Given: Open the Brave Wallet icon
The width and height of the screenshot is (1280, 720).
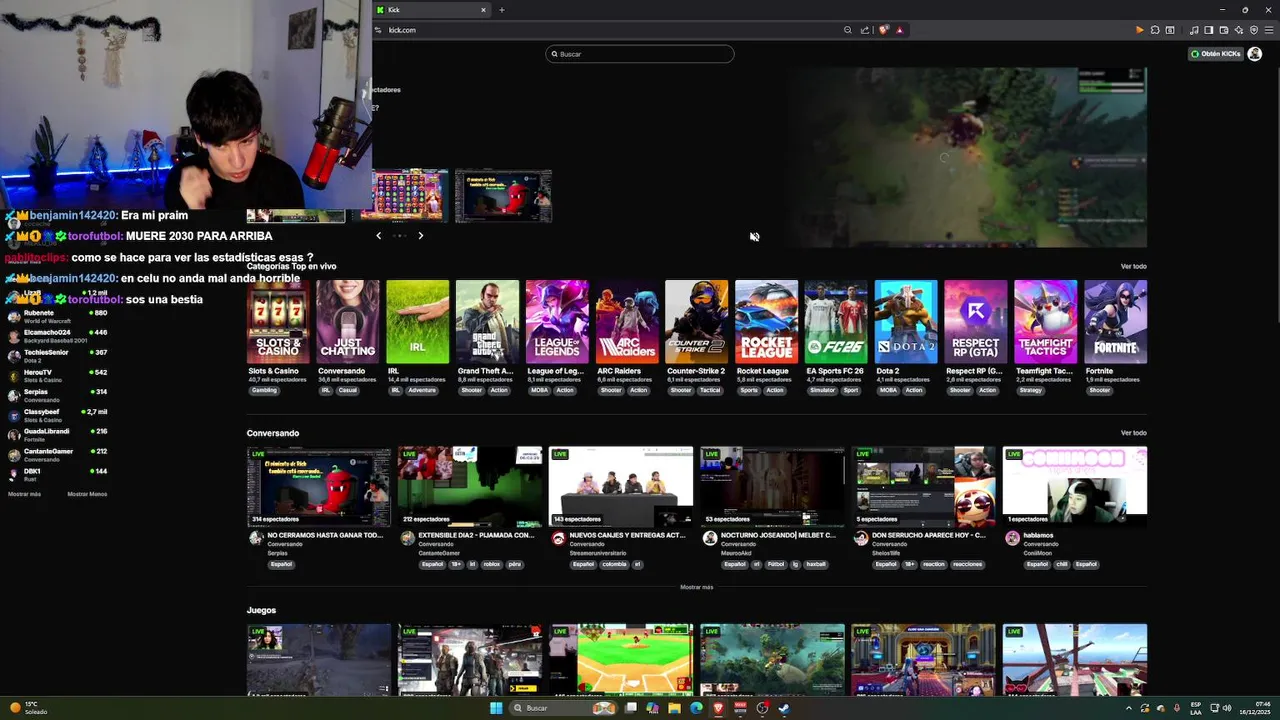Looking at the screenshot, I should tap(1224, 30).
